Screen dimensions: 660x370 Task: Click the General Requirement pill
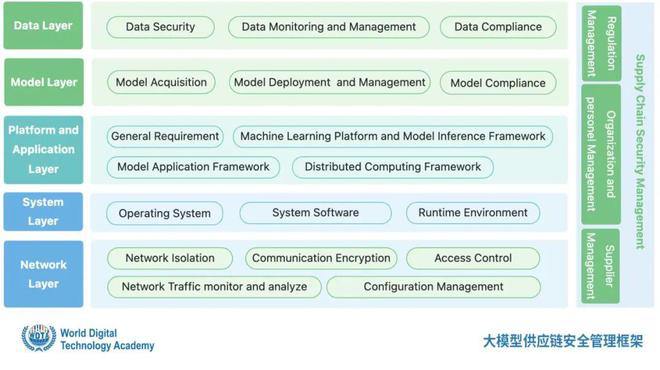tap(165, 136)
